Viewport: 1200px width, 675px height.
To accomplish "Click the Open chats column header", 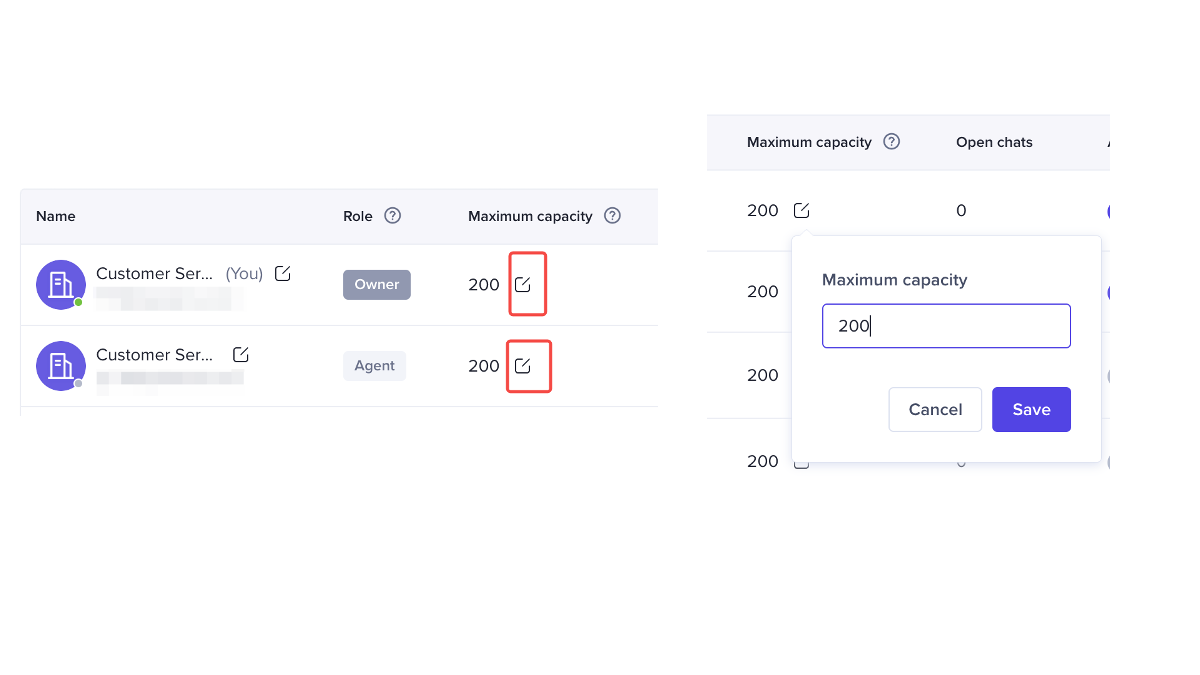I will tap(994, 142).
